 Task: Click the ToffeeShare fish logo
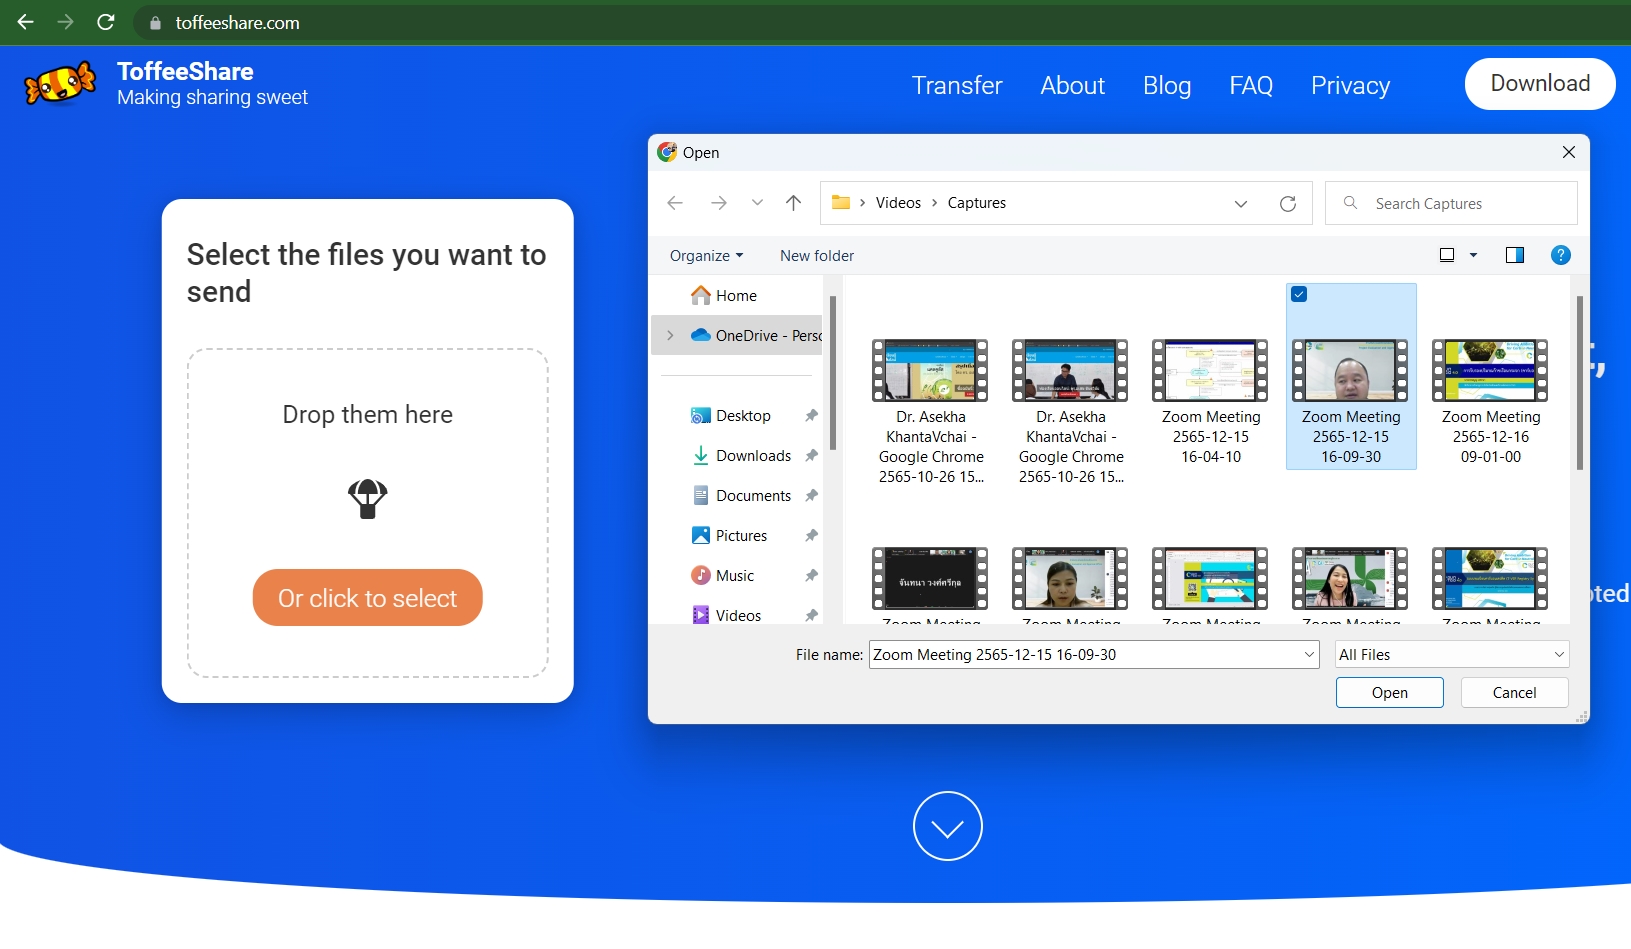[x=58, y=83]
